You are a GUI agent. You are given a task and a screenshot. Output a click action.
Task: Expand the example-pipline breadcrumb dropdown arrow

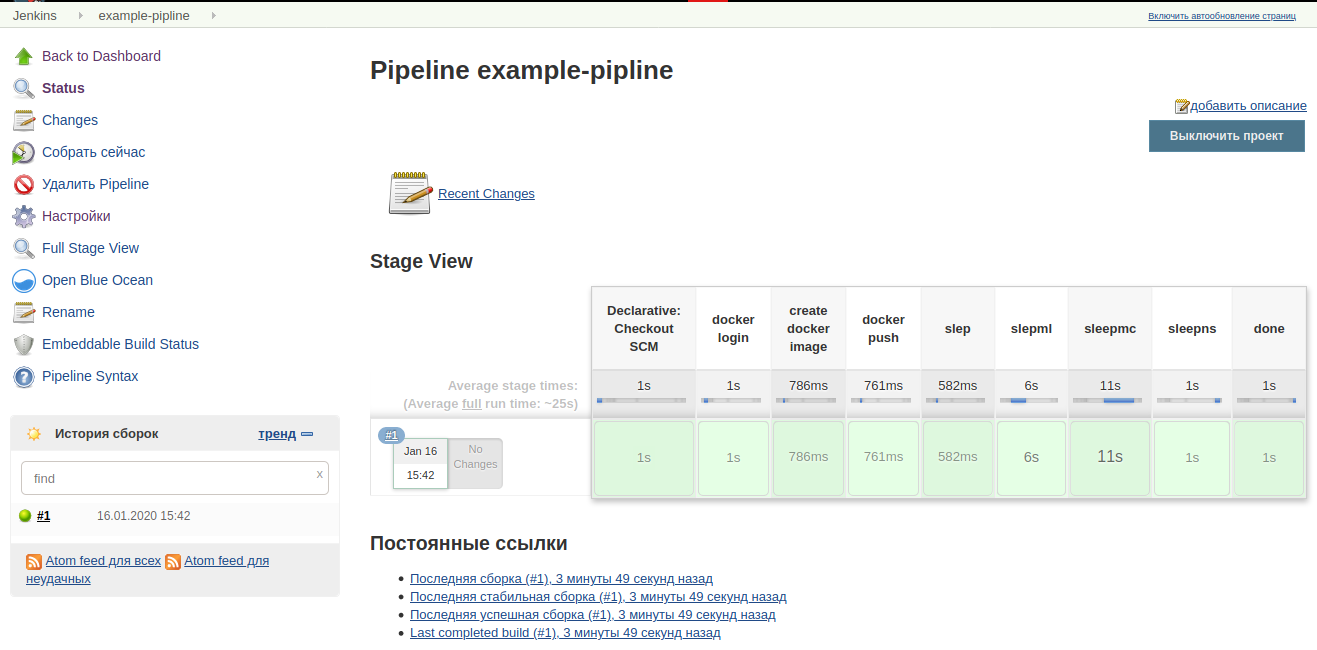point(213,16)
